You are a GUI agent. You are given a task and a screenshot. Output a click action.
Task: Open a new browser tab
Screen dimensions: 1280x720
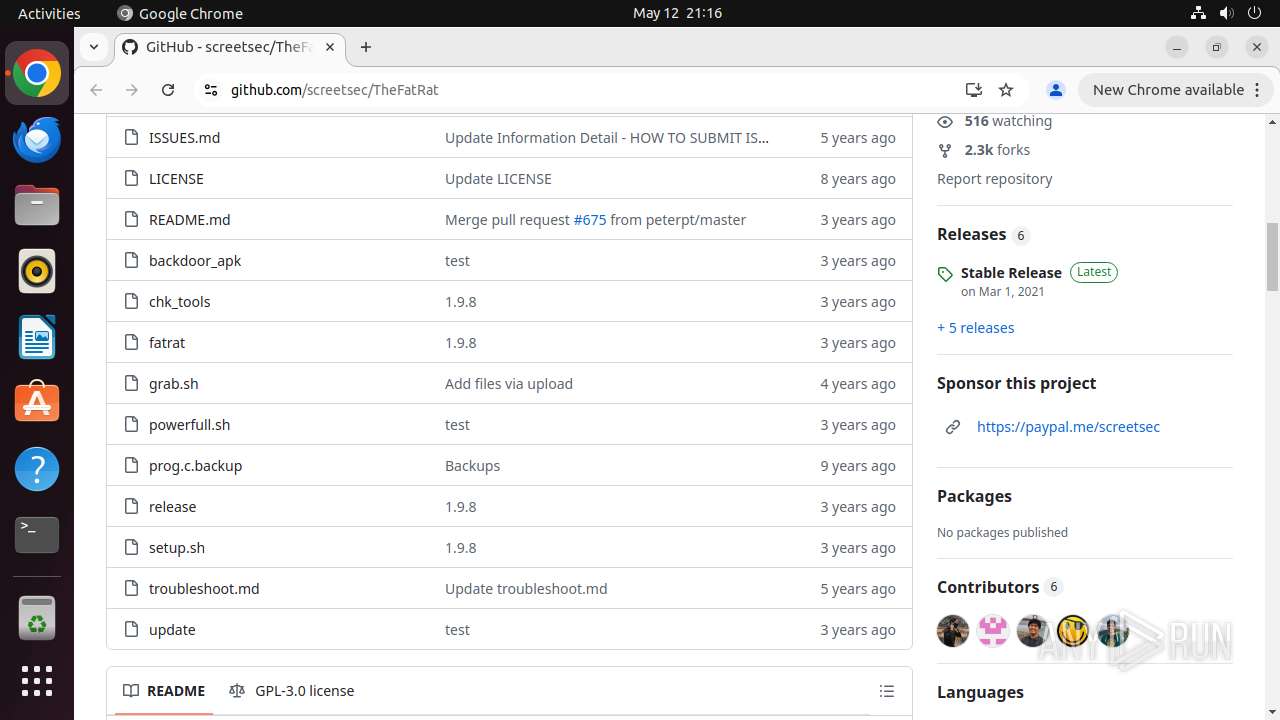(x=366, y=47)
